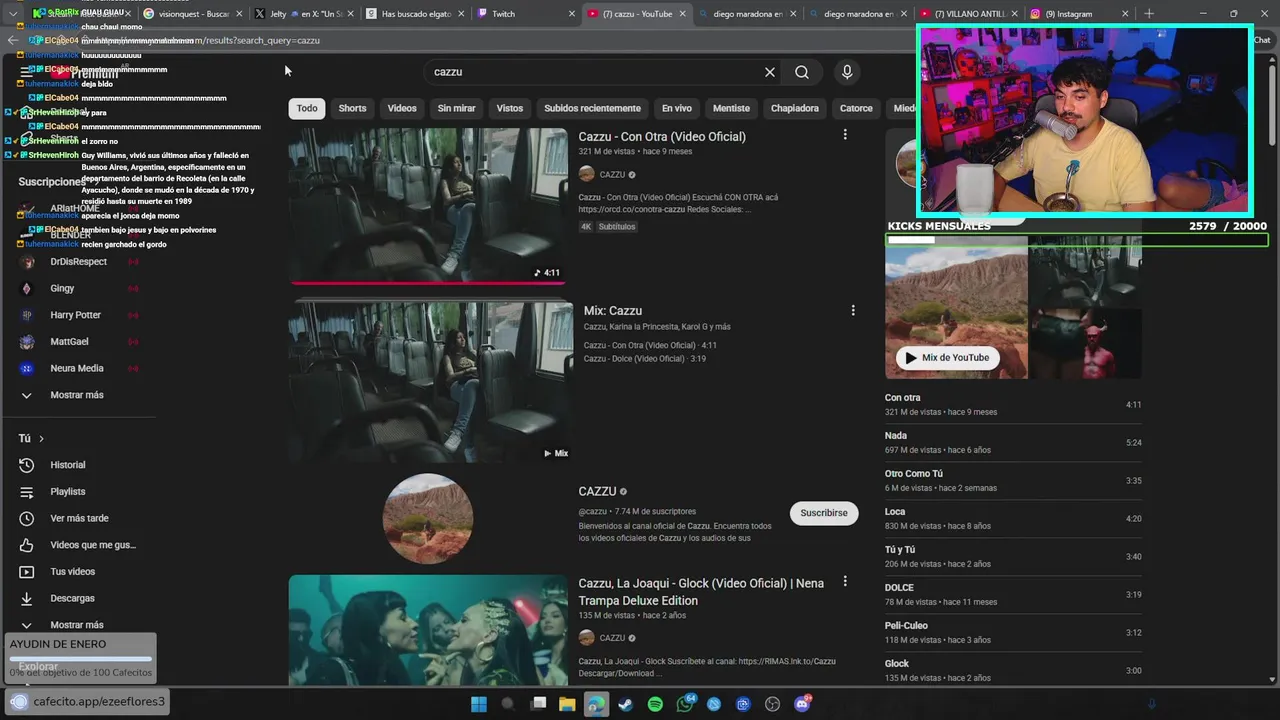Open the Con Otra video thumbnail
Screen dimensions: 1280x720
point(428,205)
